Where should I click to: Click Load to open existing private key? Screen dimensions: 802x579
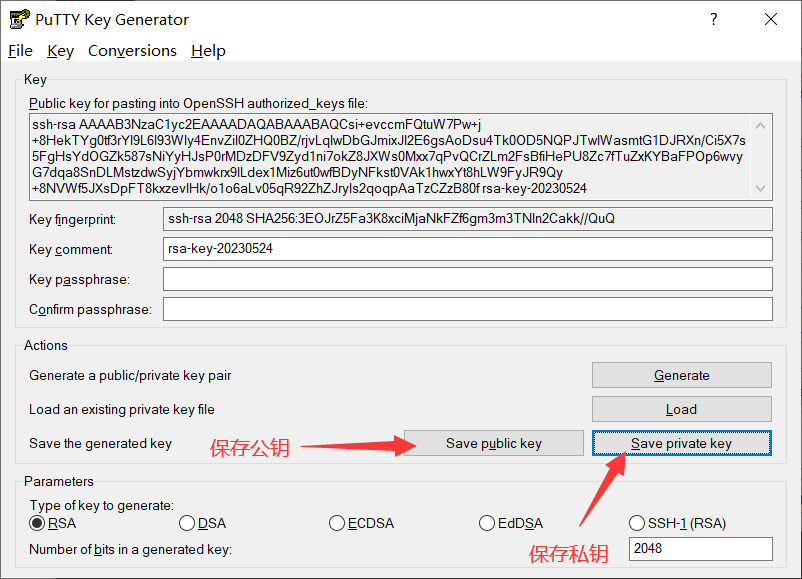pos(681,409)
